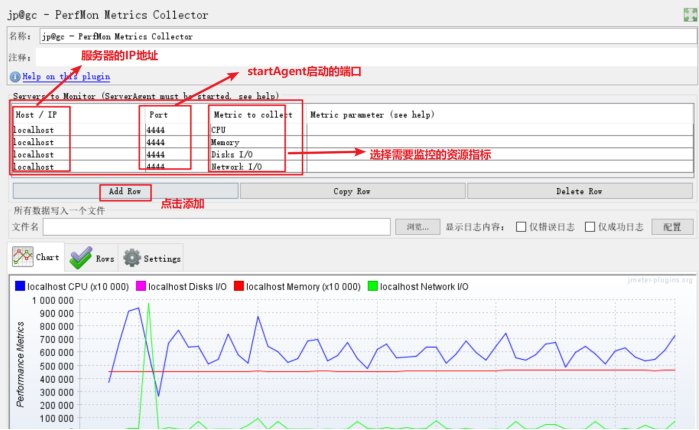
Task: Click the 4444 port cell in the CPU row
Action: pos(177,130)
